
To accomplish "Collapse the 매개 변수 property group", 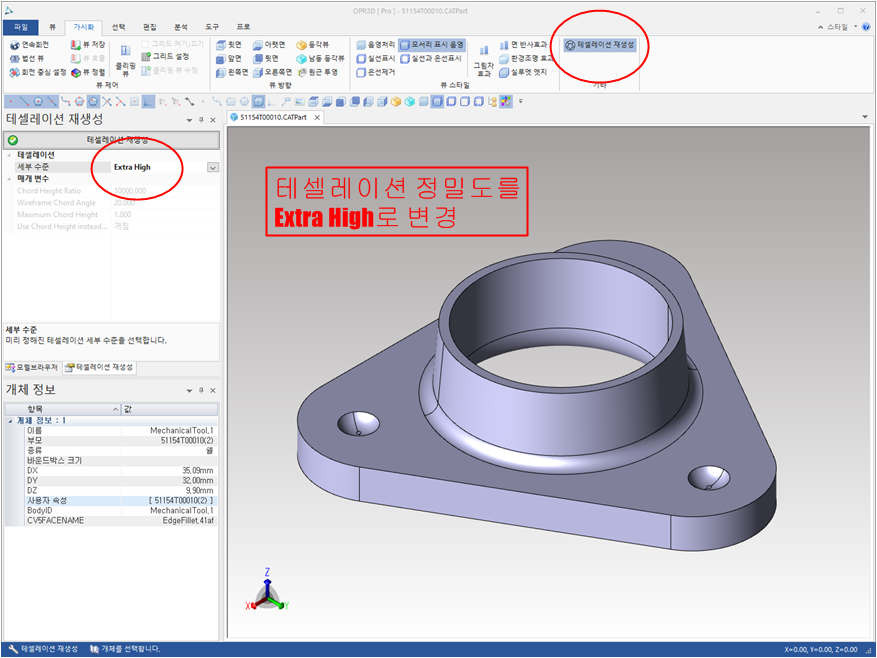I will tap(9, 178).
